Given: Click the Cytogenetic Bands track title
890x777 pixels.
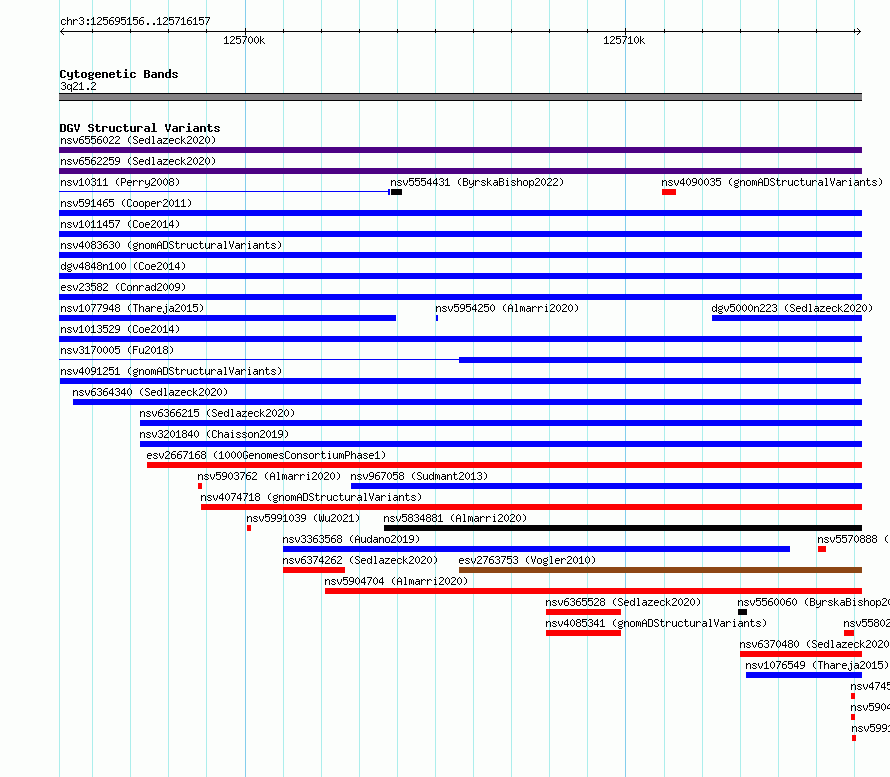Looking at the screenshot, I should (119, 74).
